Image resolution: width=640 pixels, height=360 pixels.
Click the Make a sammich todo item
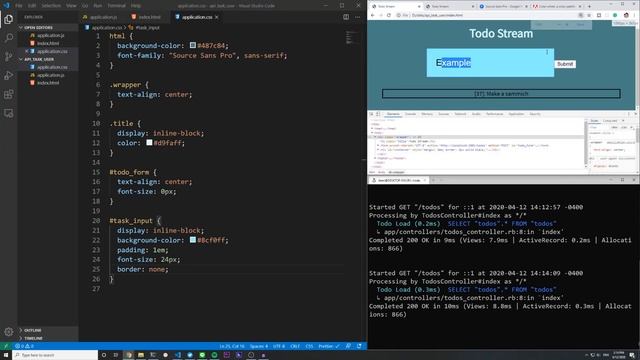501,94
